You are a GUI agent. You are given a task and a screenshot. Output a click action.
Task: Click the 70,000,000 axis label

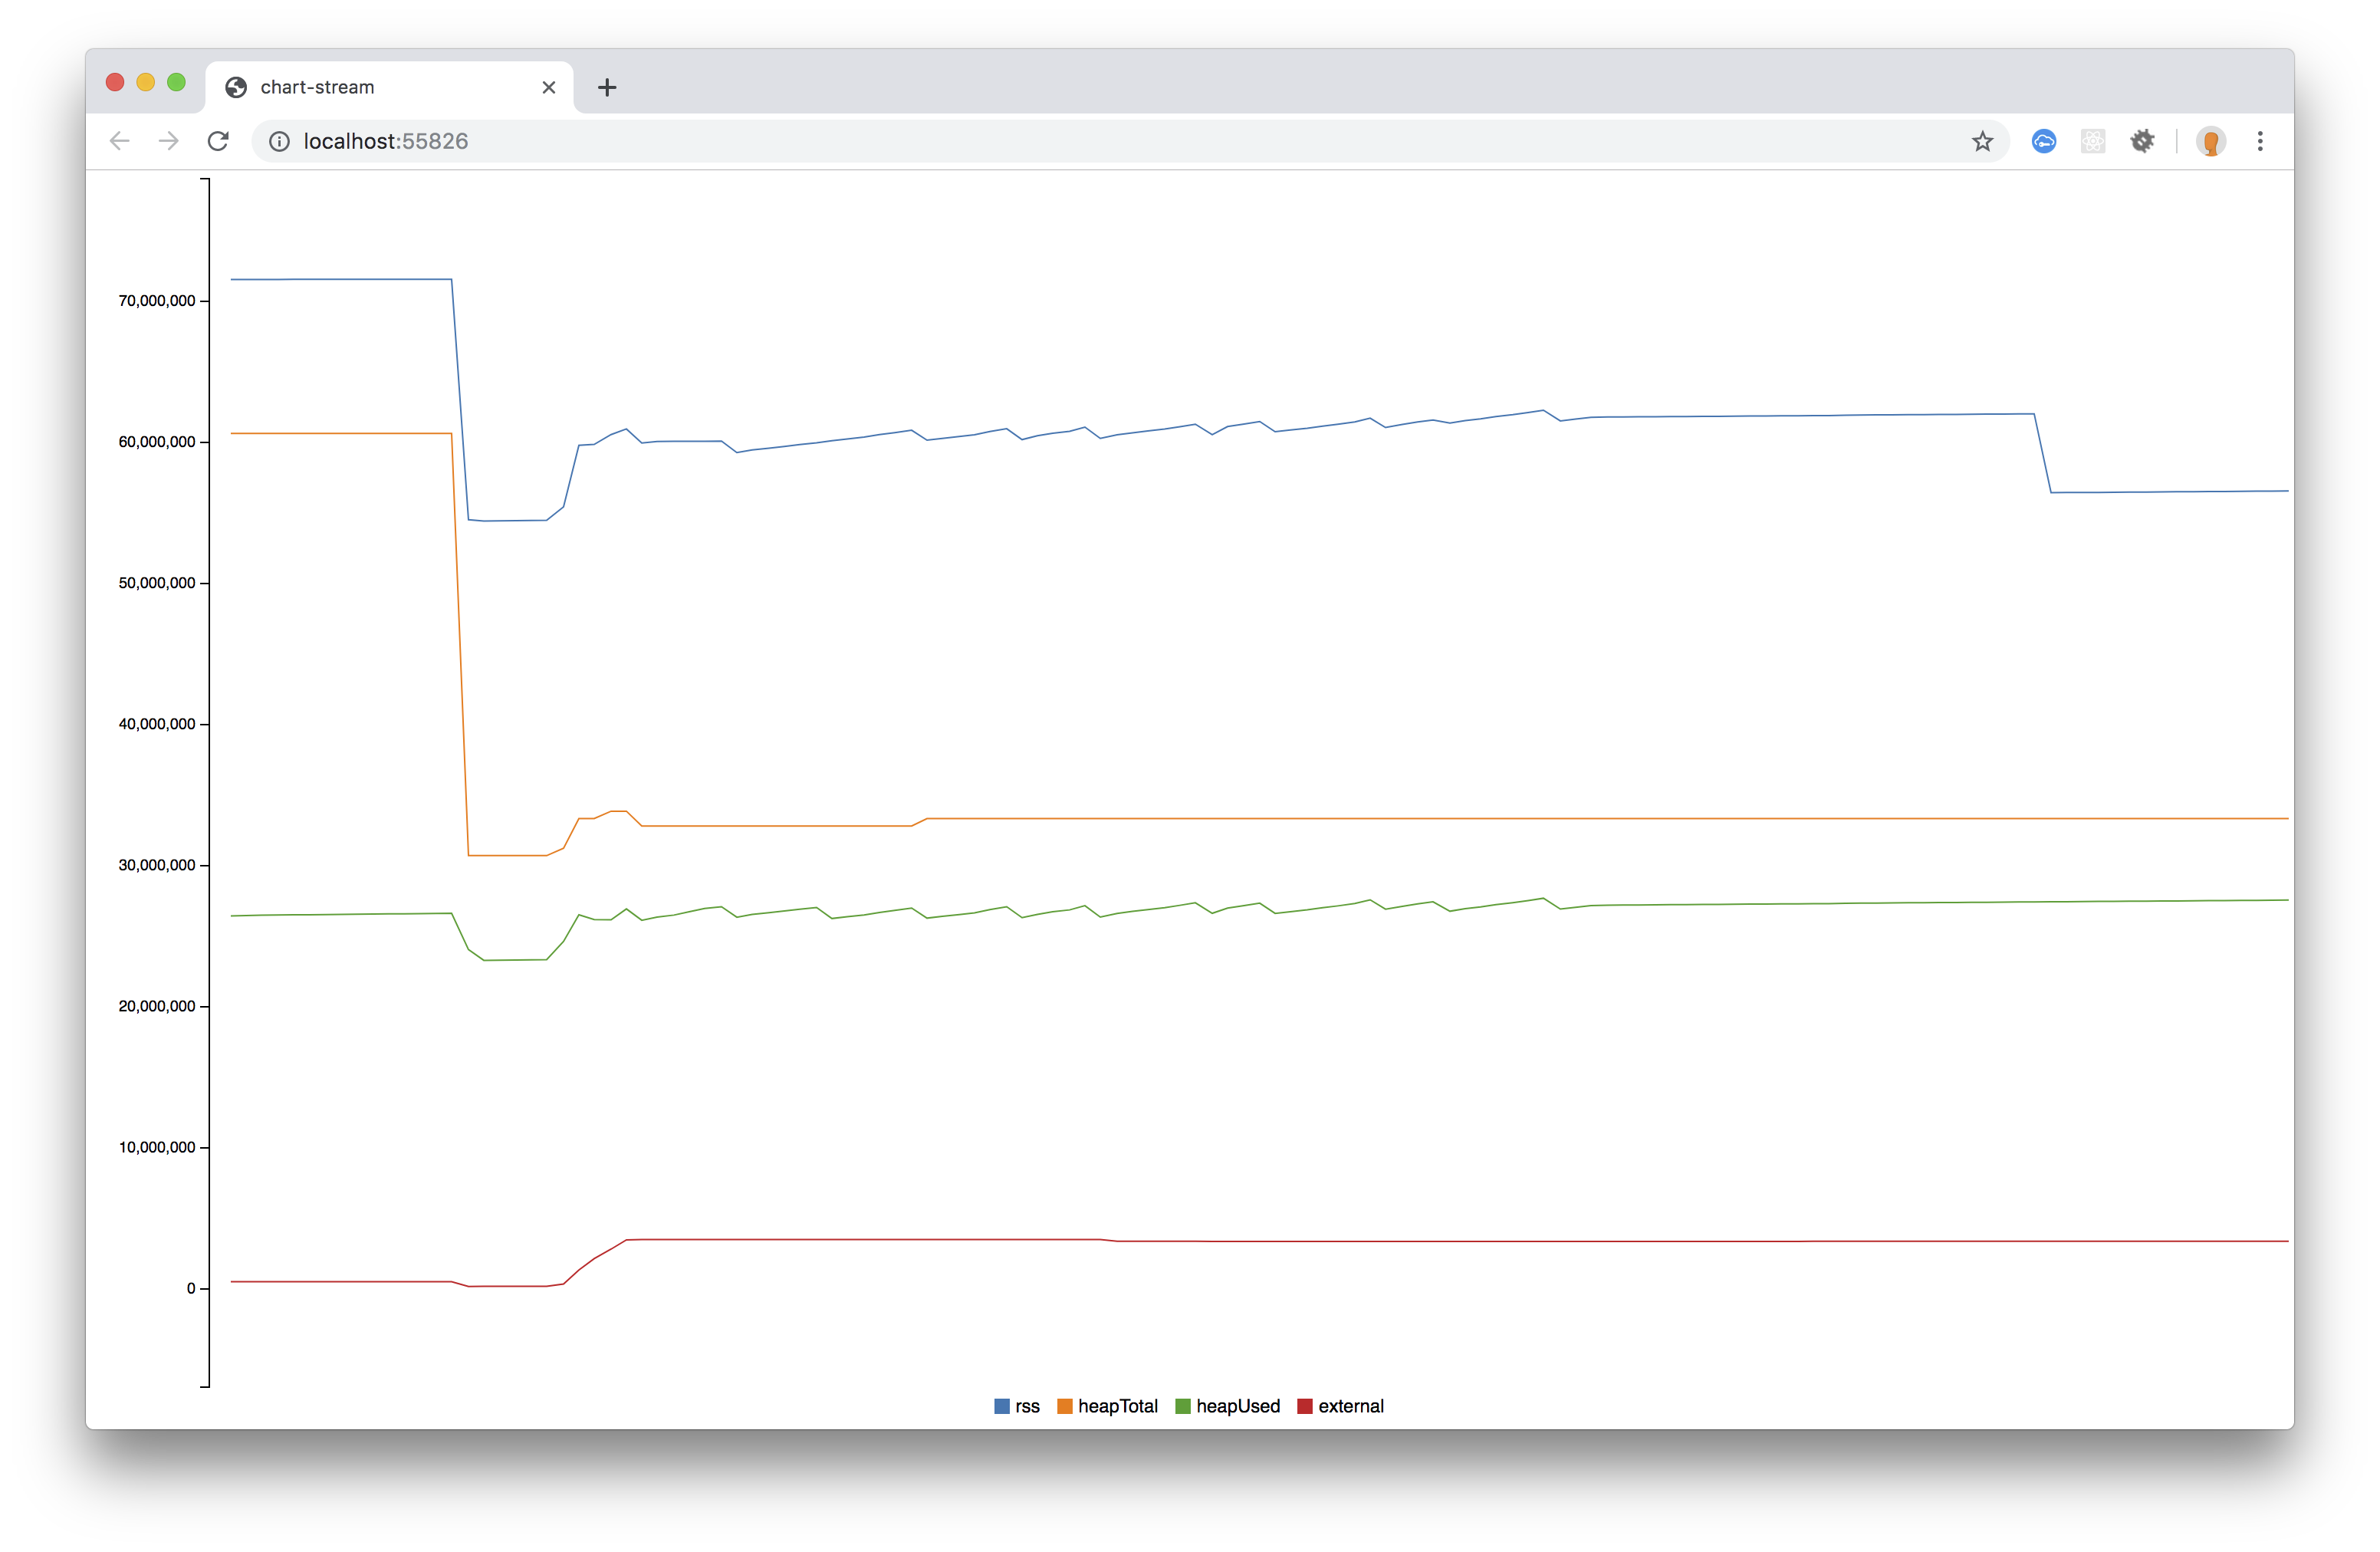157,301
